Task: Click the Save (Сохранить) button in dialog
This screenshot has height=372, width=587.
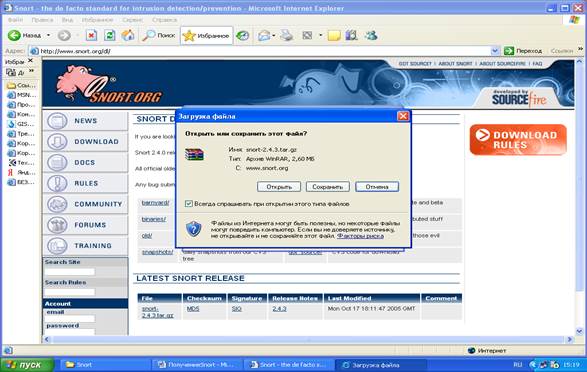Action: coord(328,186)
